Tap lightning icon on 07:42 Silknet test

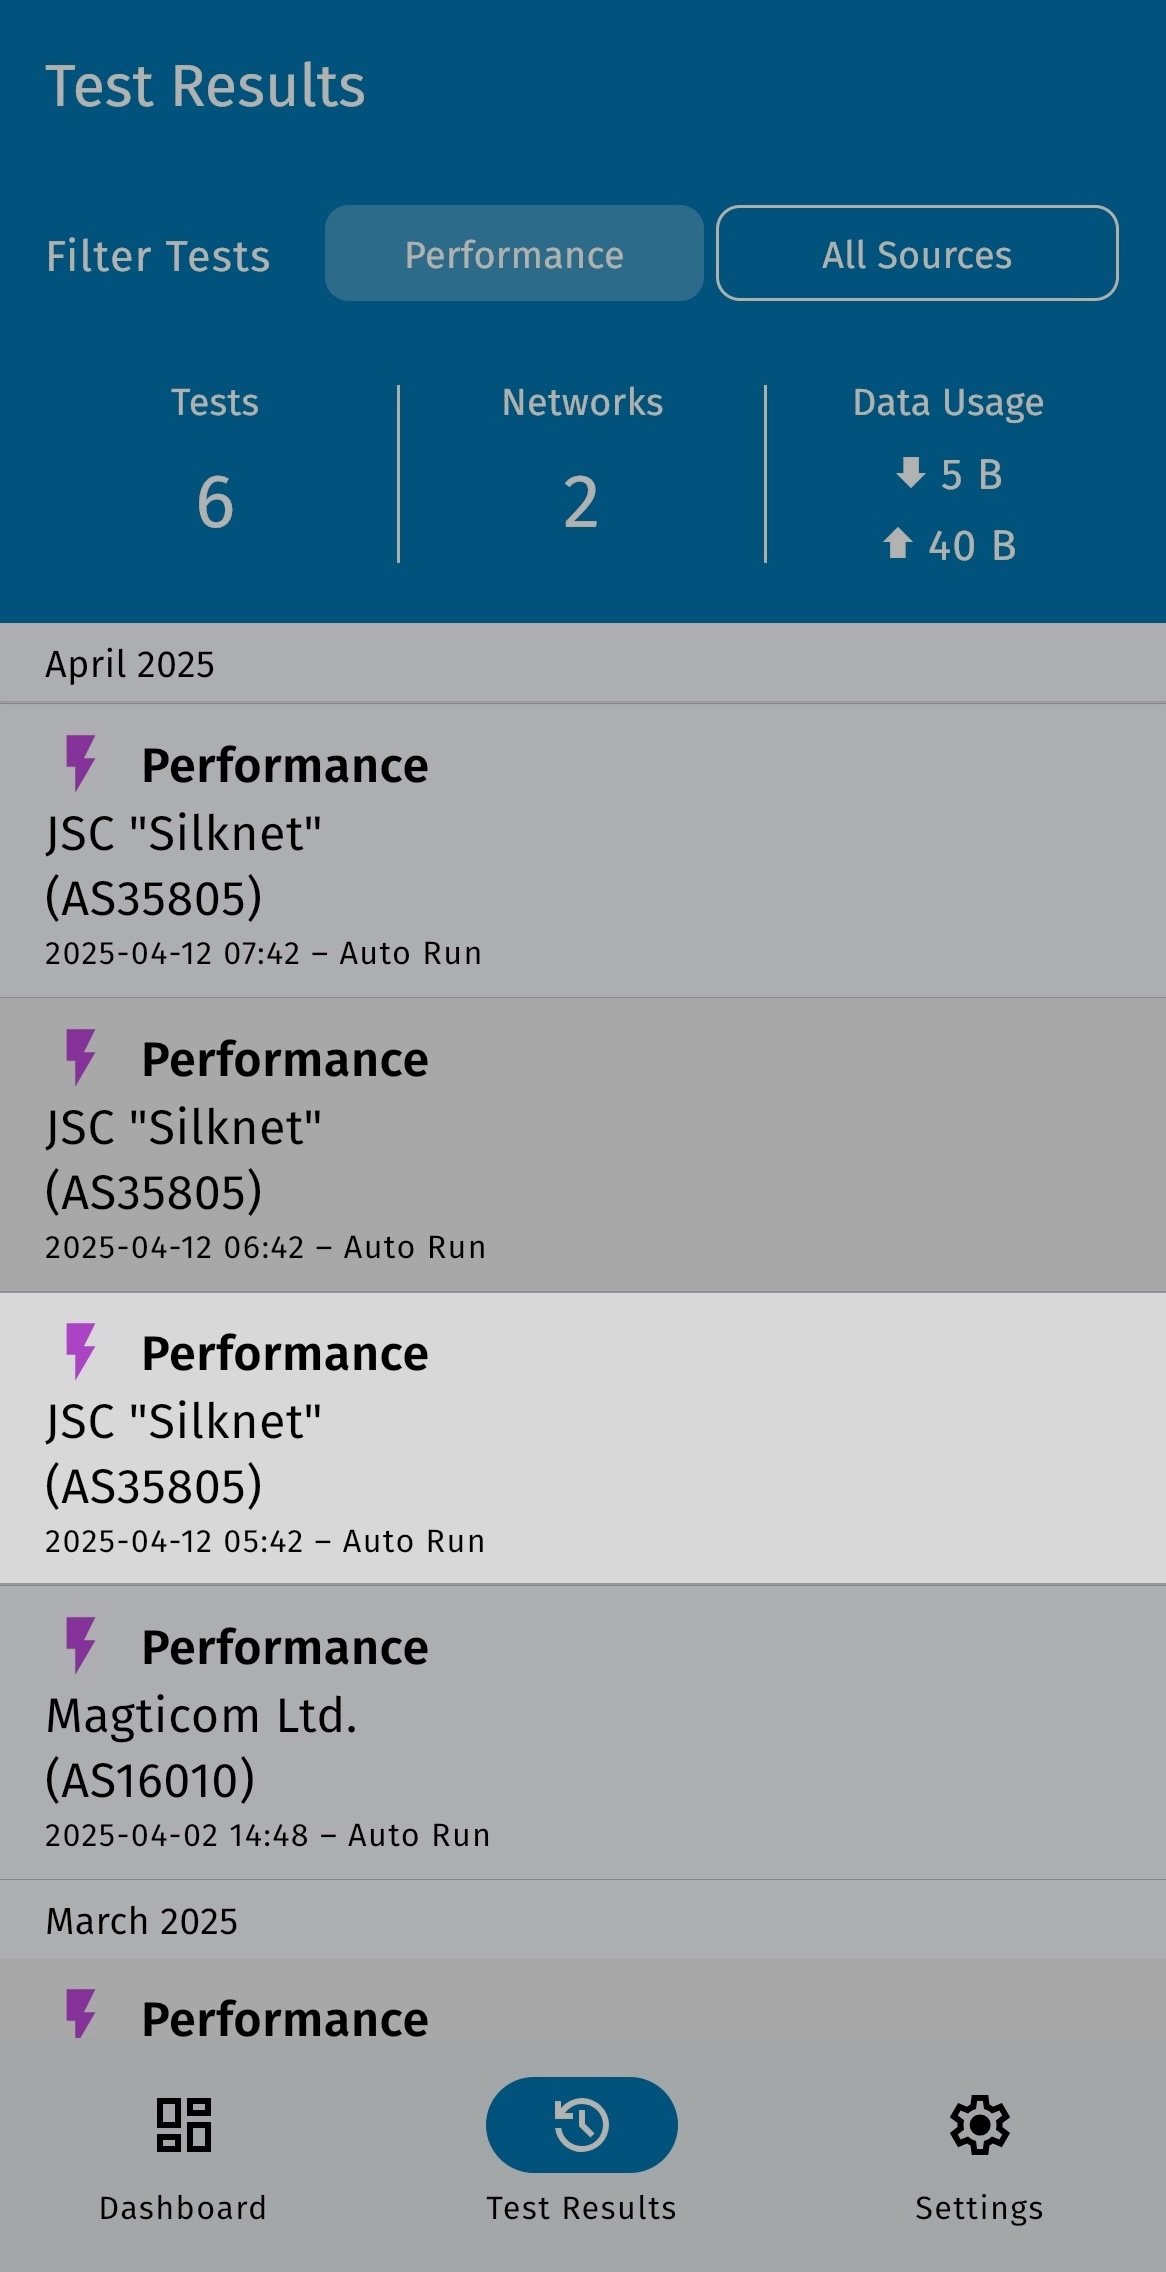[x=80, y=762]
